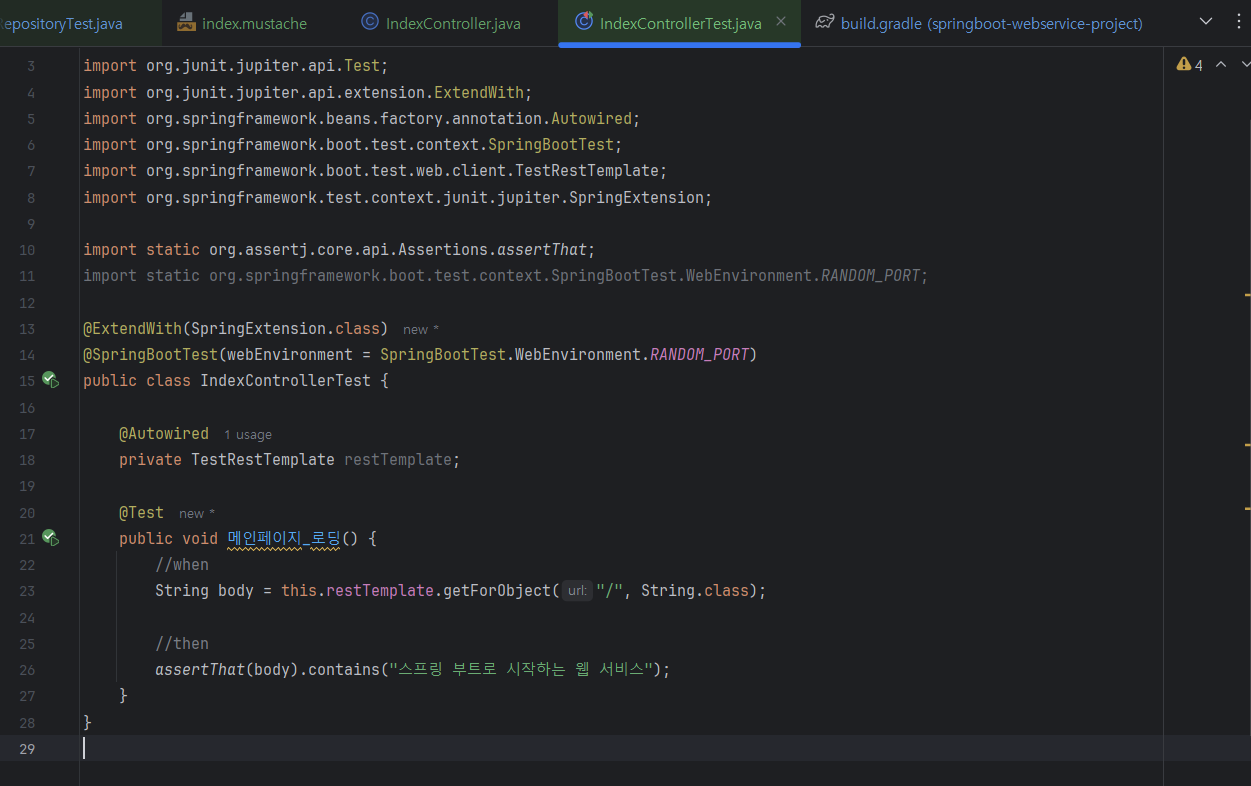Click the 'new *' author hint next to @Test
Image resolution: width=1251 pixels, height=786 pixels.
[197, 513]
